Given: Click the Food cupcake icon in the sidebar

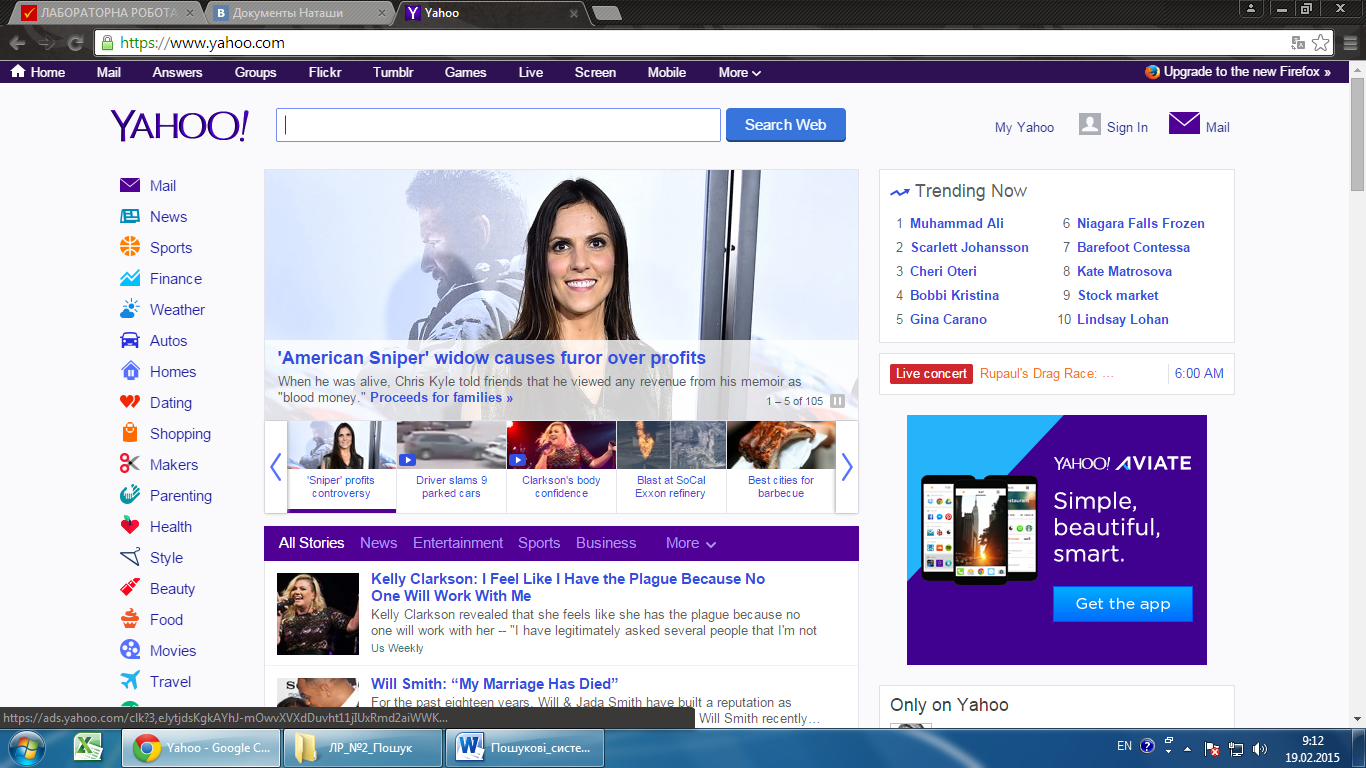Looking at the screenshot, I should pyautogui.click(x=130, y=619).
